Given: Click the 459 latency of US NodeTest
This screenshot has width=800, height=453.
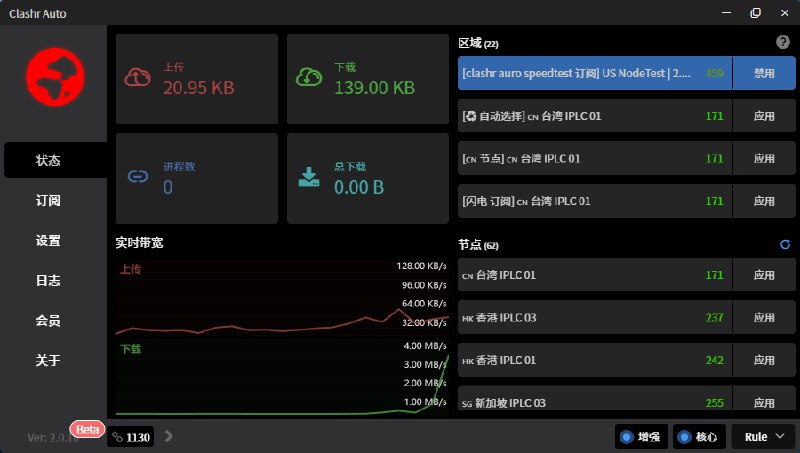Looking at the screenshot, I should click(x=714, y=73).
